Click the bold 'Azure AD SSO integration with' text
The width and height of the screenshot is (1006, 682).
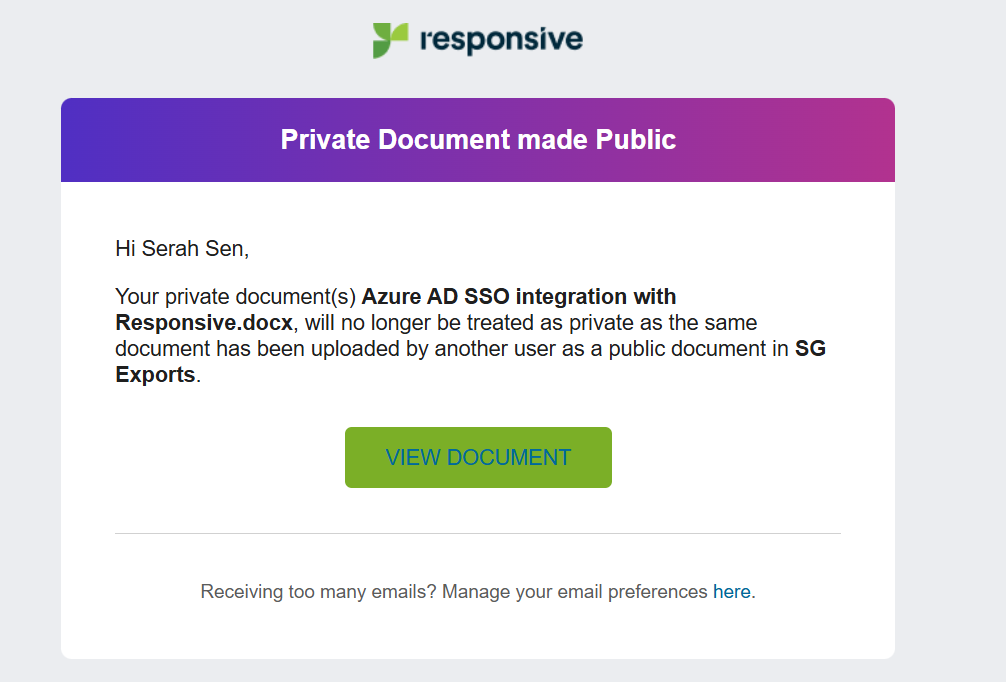518,296
